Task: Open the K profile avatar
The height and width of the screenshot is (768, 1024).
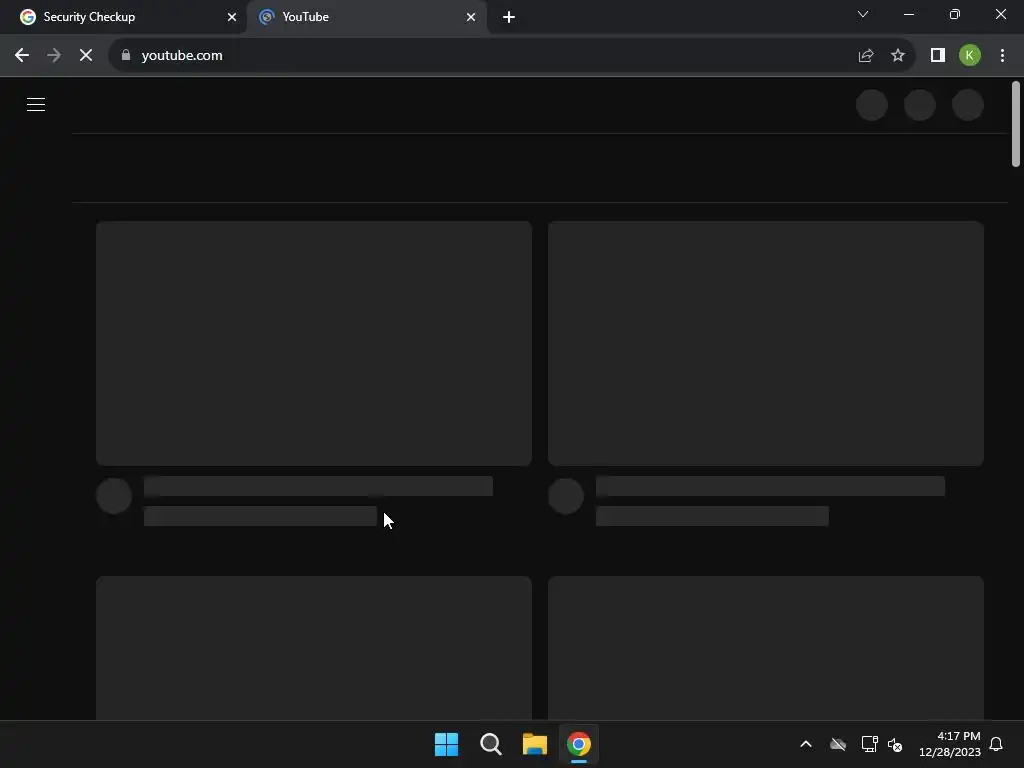Action: [x=970, y=56]
